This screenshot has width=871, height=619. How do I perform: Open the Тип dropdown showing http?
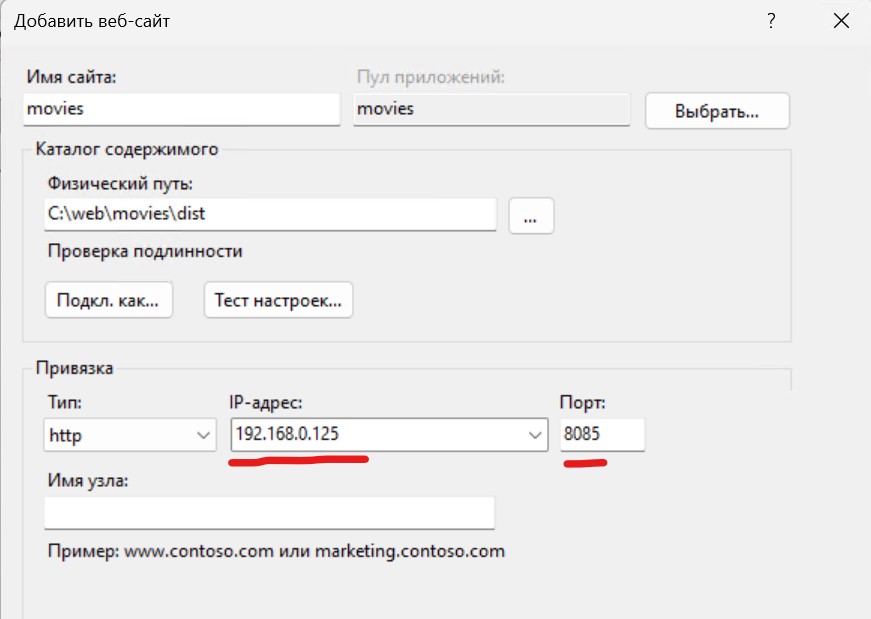pyautogui.click(x=130, y=435)
